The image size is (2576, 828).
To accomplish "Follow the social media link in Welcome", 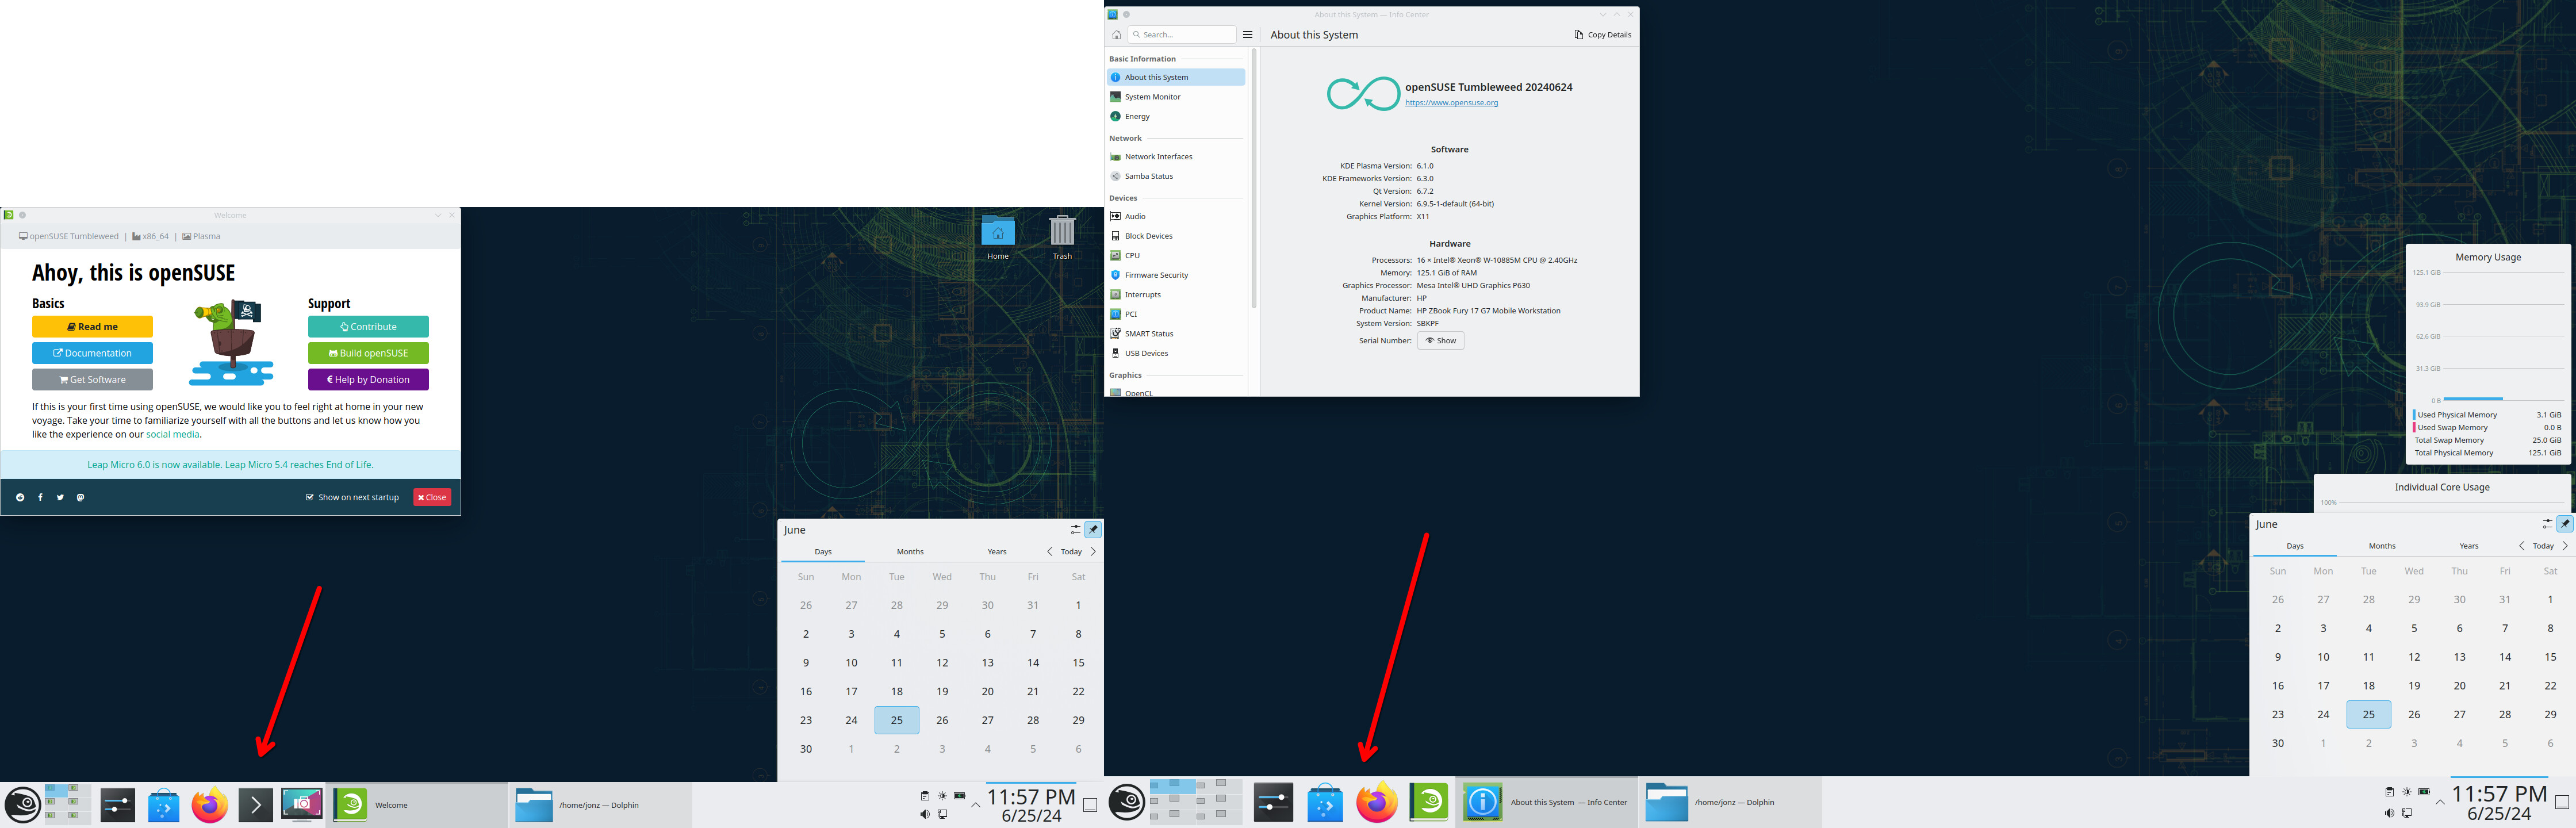I will 173,435.
